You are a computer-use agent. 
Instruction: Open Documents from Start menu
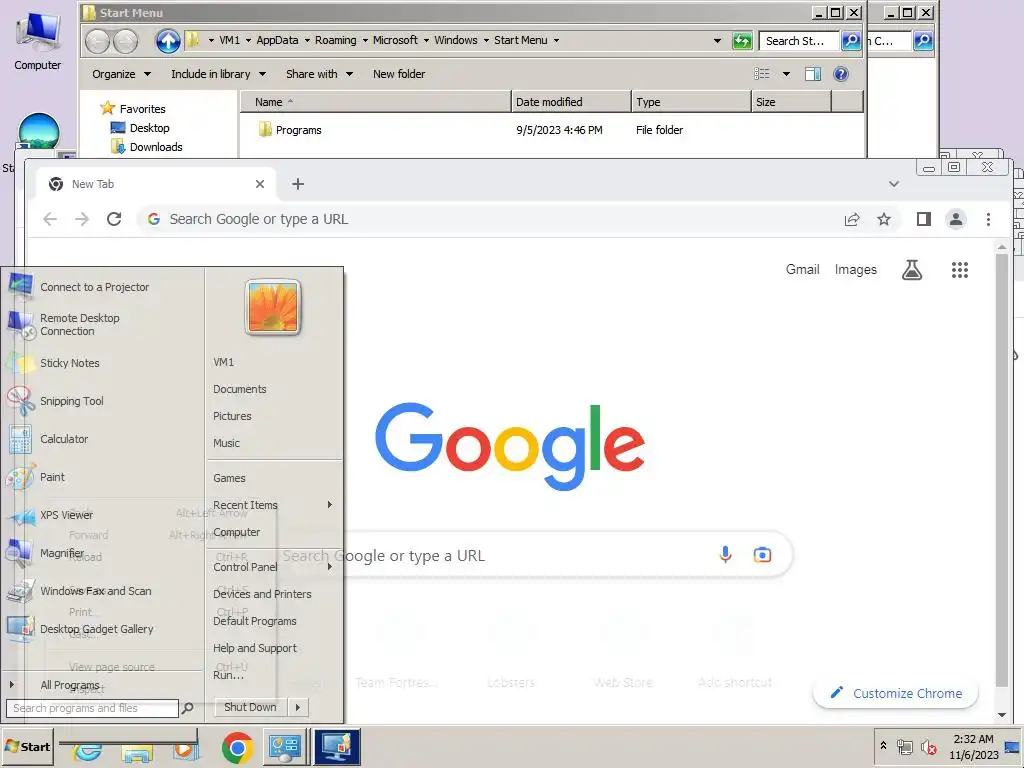click(x=240, y=389)
